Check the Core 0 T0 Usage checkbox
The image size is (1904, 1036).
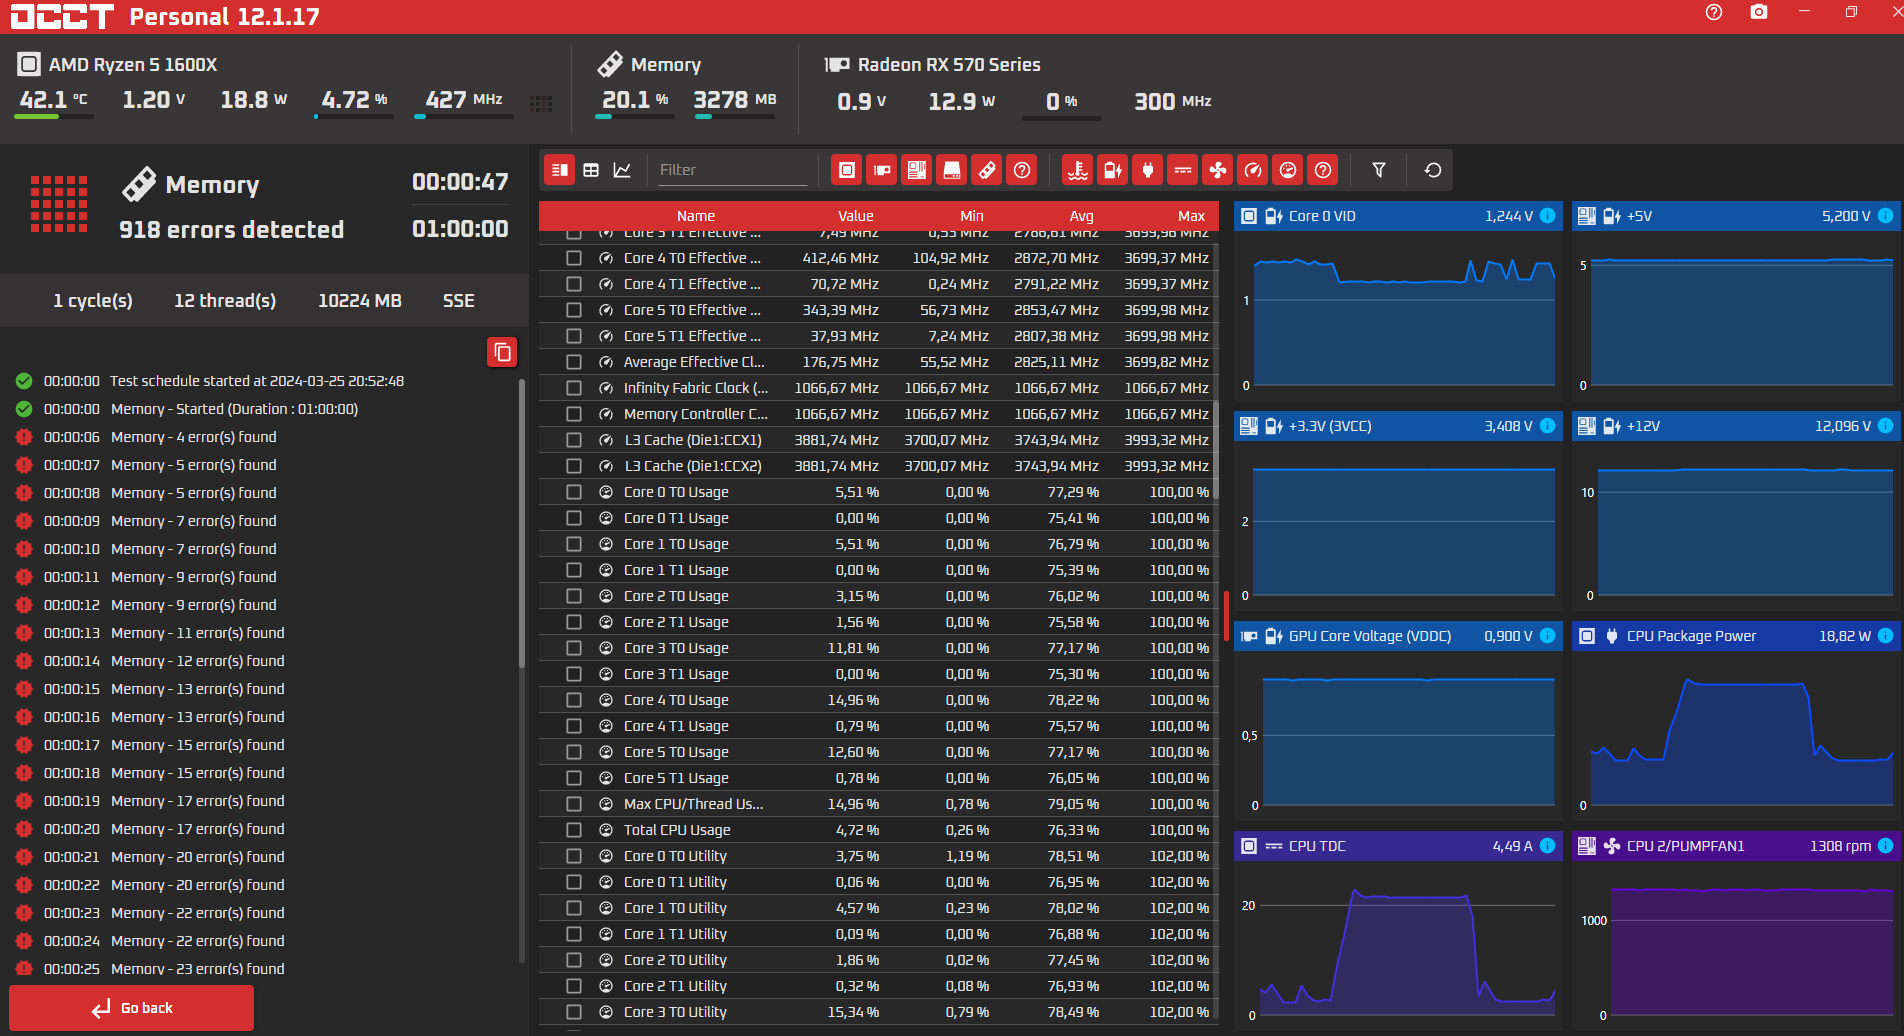coord(574,492)
